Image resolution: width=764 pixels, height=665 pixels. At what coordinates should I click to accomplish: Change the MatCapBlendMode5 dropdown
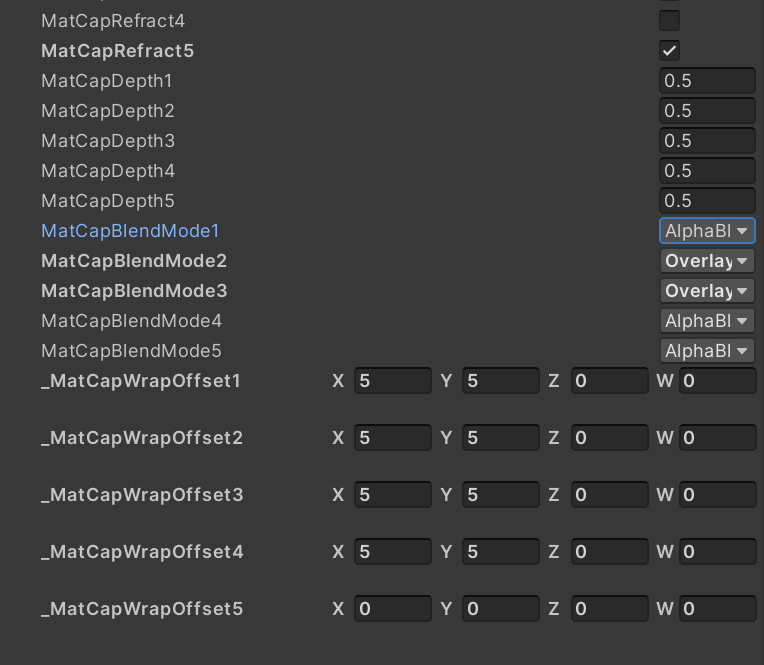click(x=707, y=351)
